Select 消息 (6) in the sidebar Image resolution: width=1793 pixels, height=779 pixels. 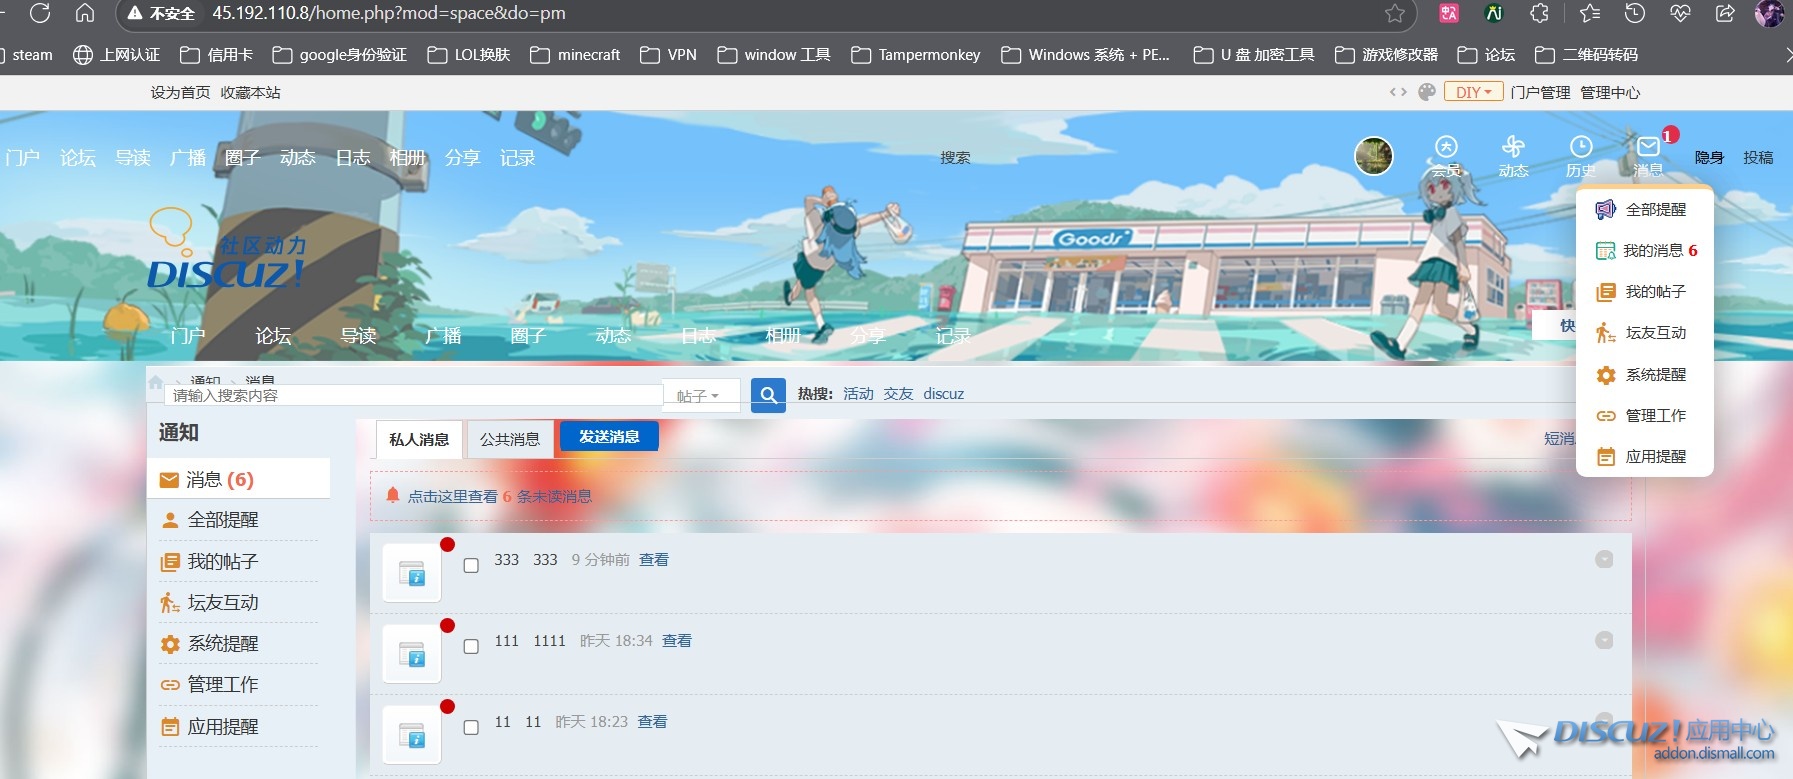(239, 479)
